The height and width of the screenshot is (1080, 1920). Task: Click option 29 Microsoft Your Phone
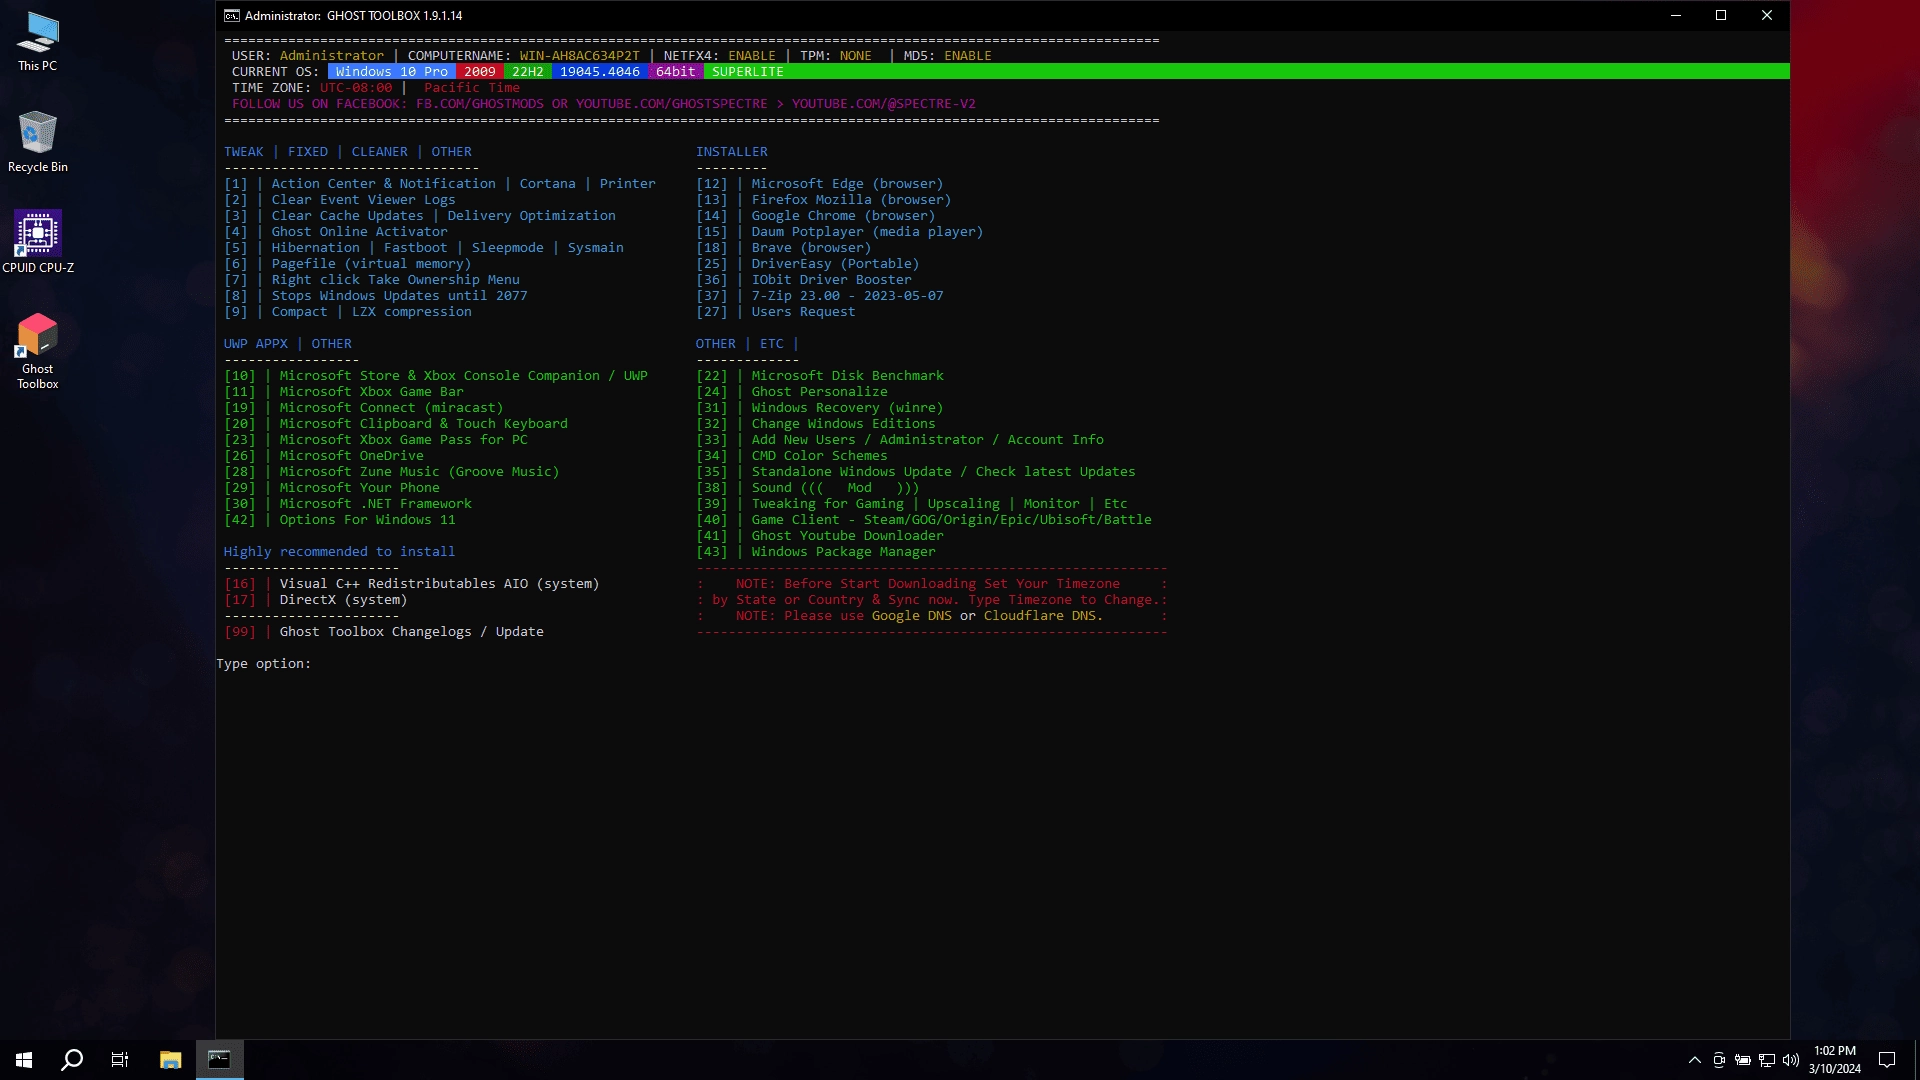[332, 488]
